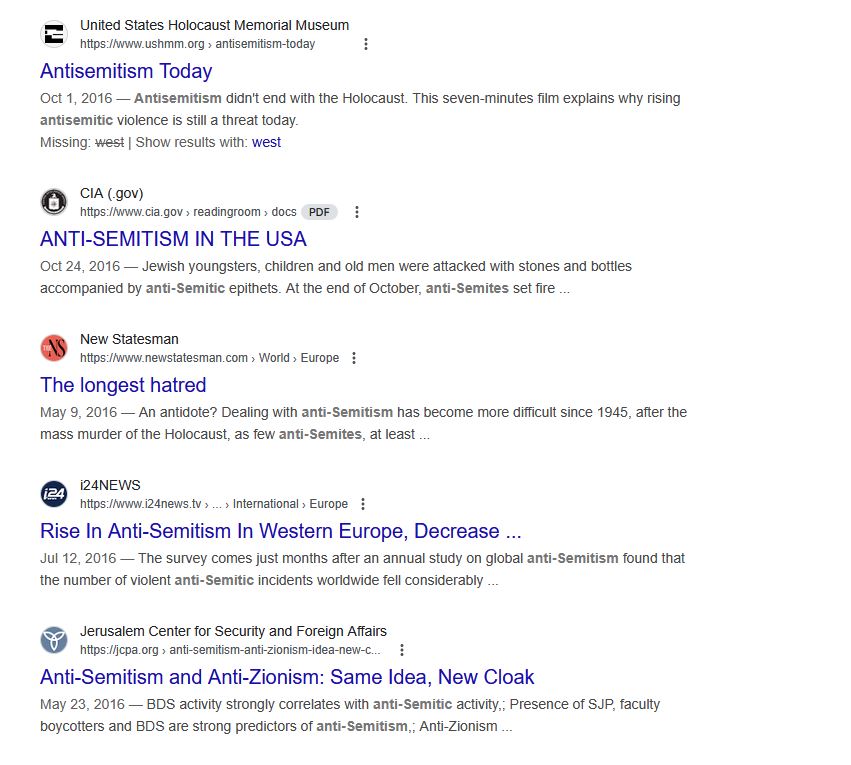Click the May 23, 2016 snippet text
The width and height of the screenshot is (851, 765).
[350, 715]
